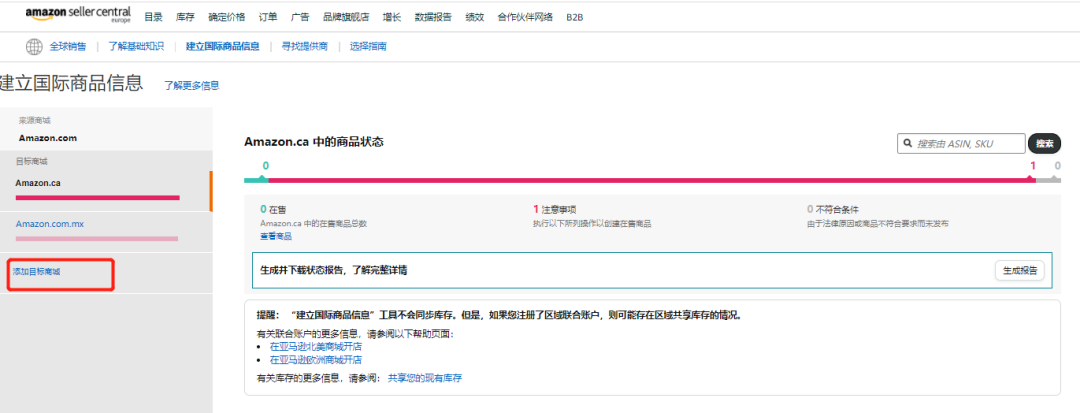Open 共享您的现有库存 link
1080x413 pixels.
pyautogui.click(x=424, y=378)
